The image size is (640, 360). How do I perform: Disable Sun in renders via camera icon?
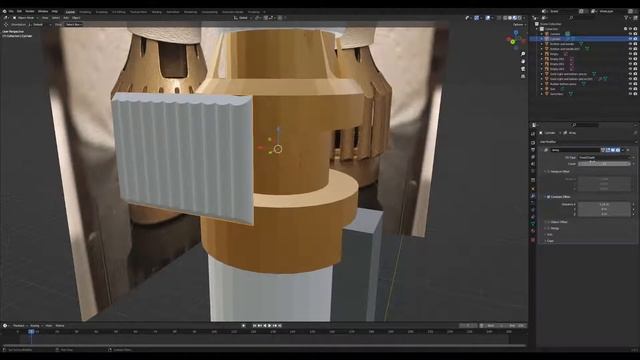pyautogui.click(x=635, y=89)
